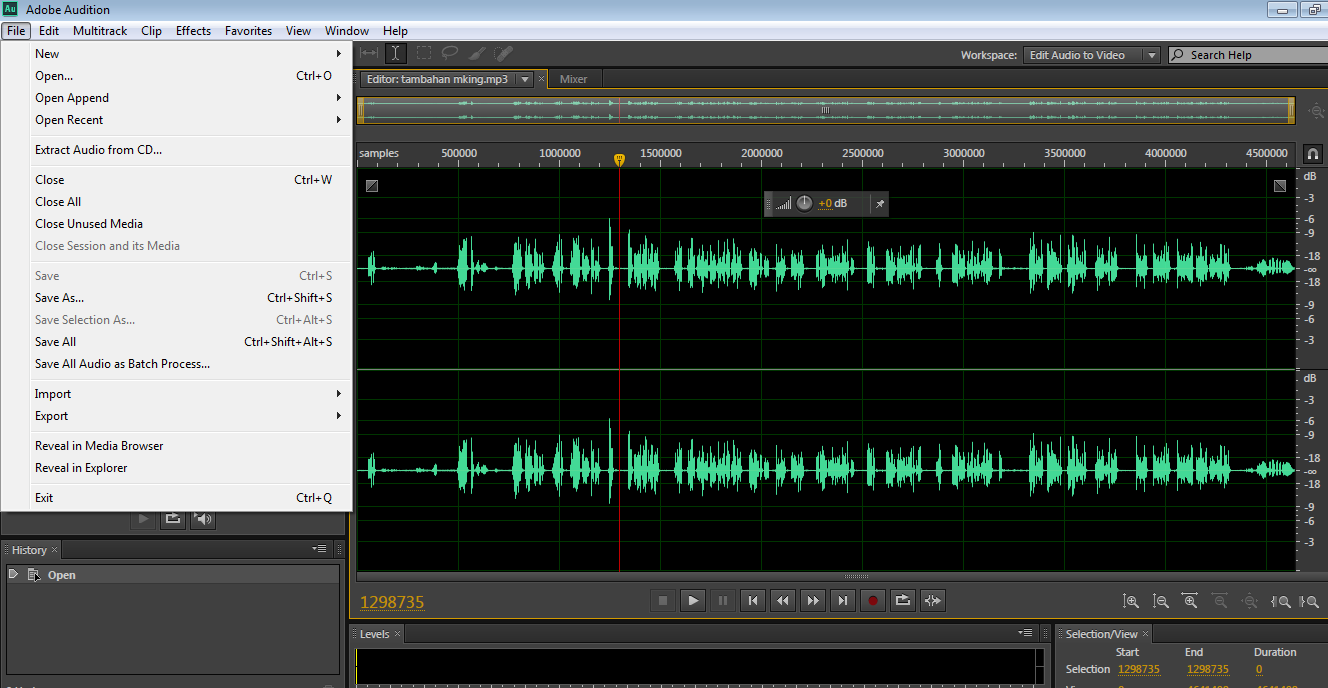1328x688 pixels.
Task: Switch to the Mixer tab
Action: (573, 78)
